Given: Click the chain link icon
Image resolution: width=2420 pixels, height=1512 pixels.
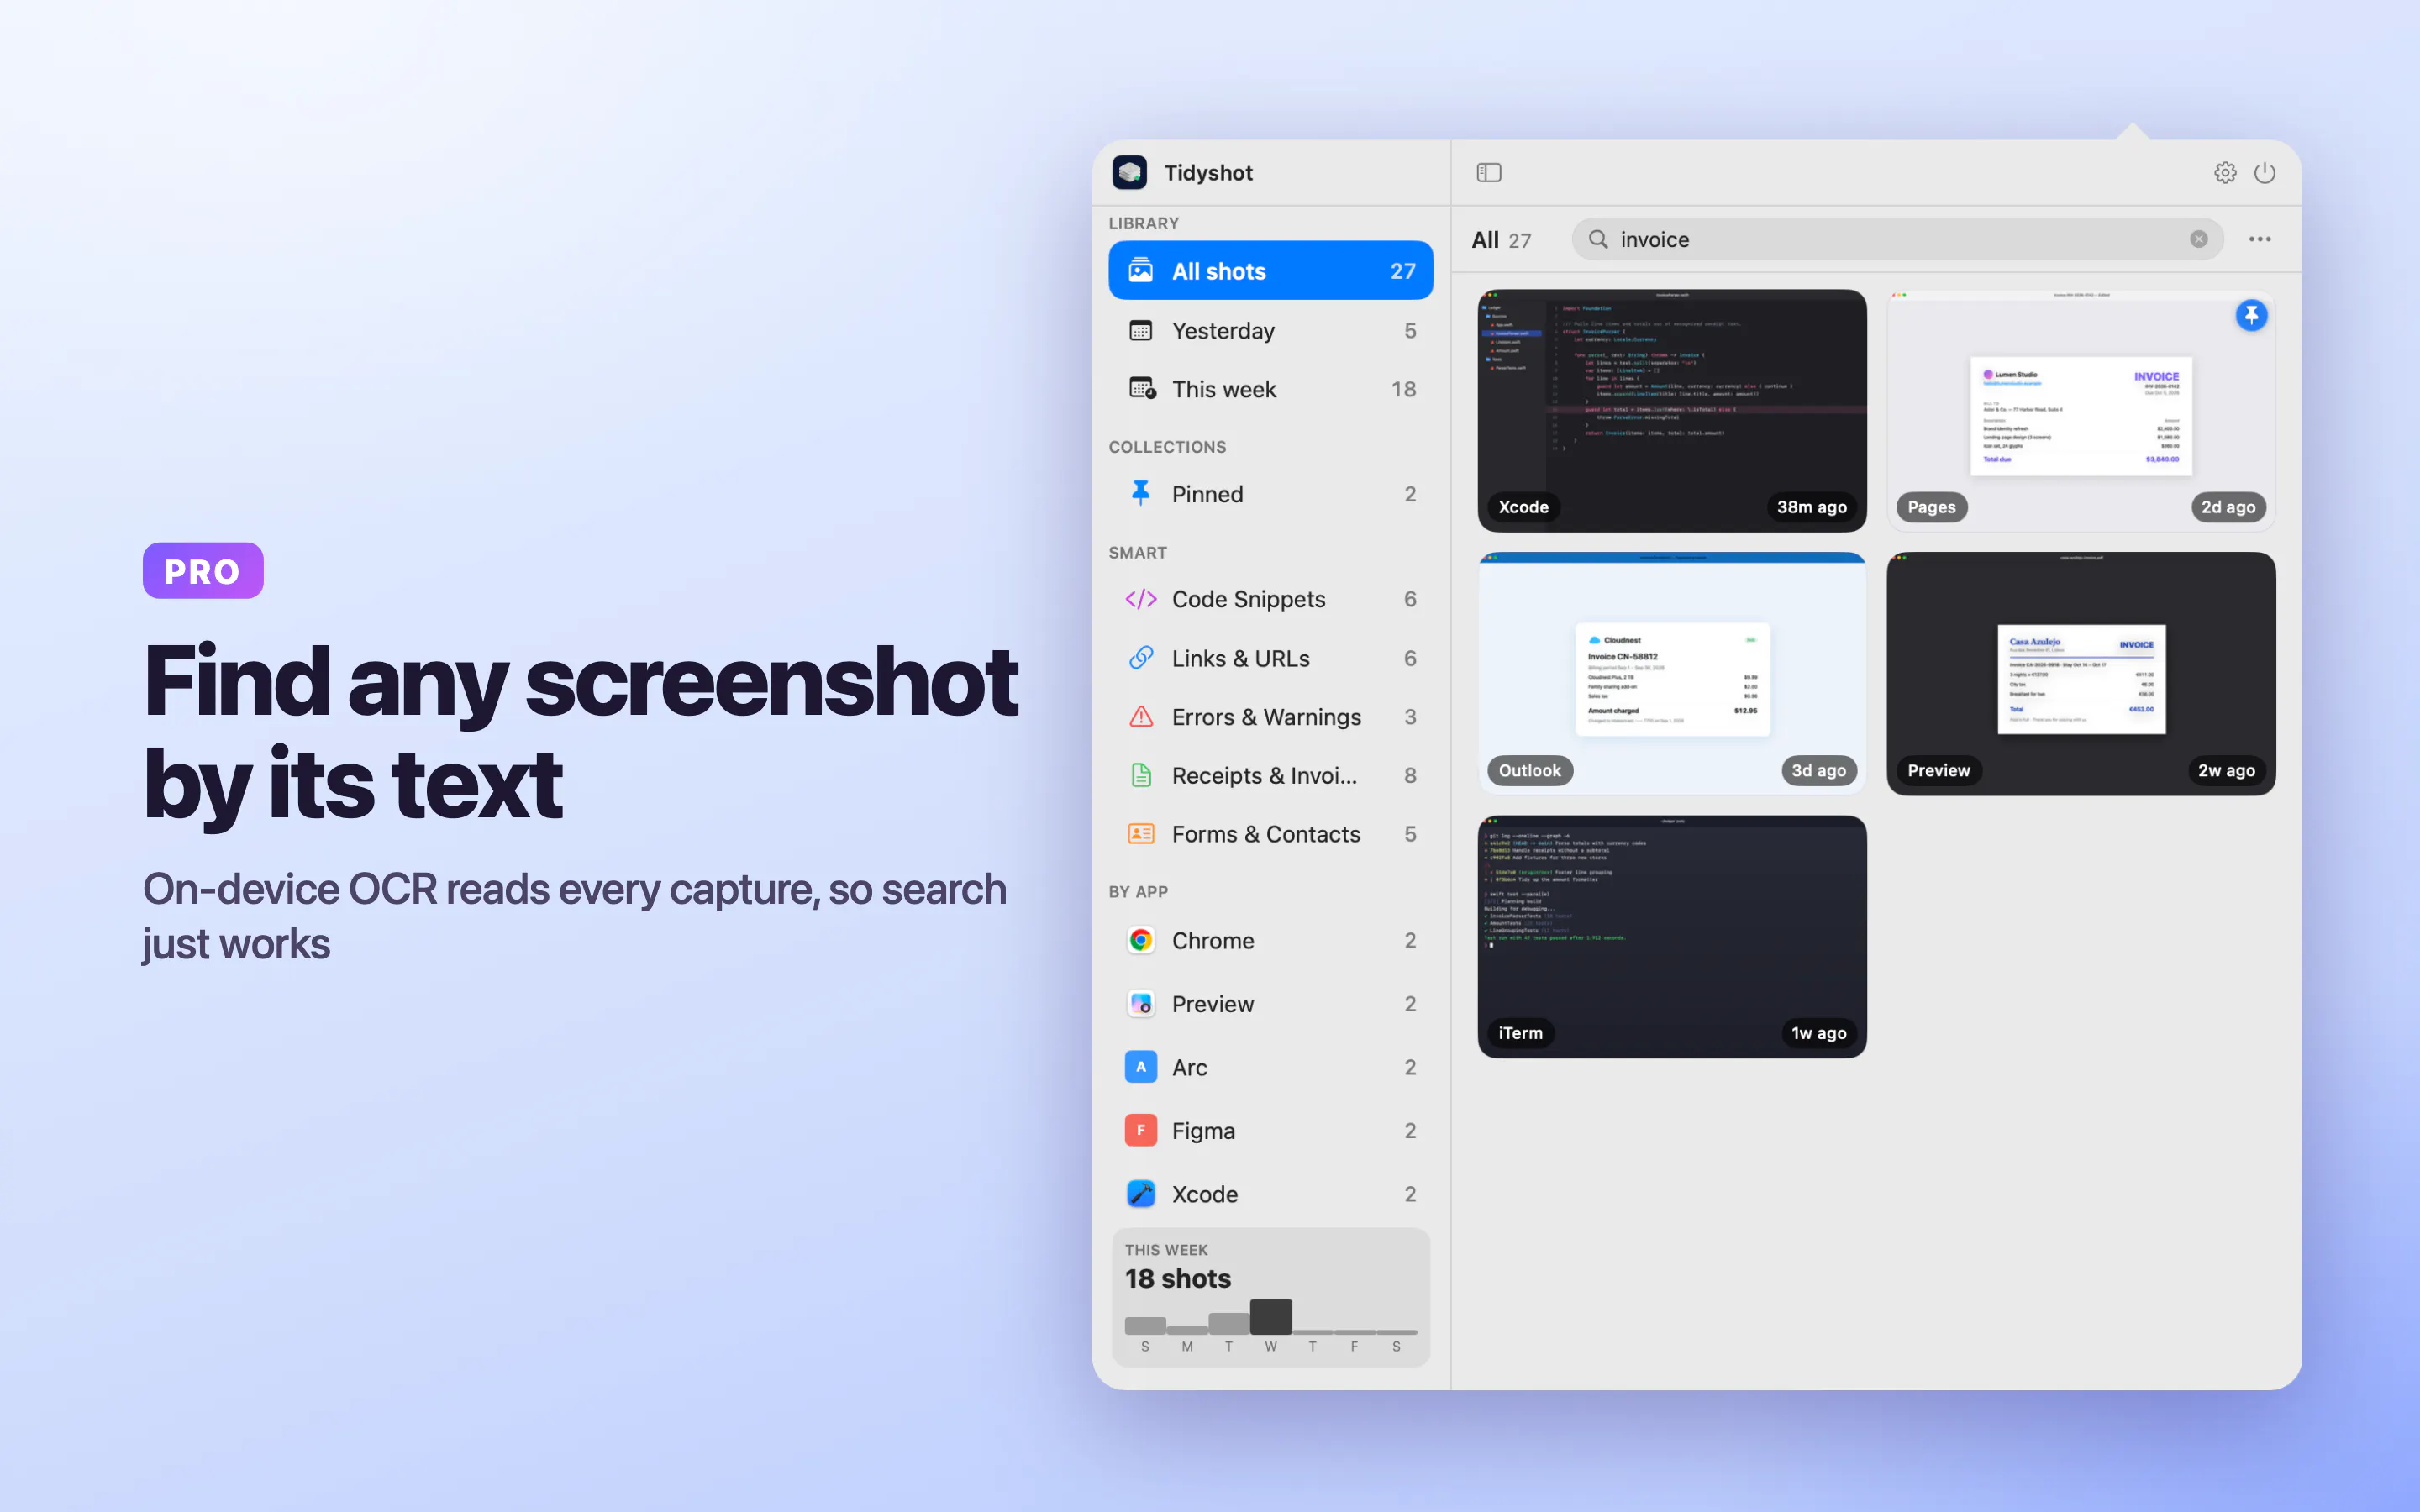Looking at the screenshot, I should 1141,658.
